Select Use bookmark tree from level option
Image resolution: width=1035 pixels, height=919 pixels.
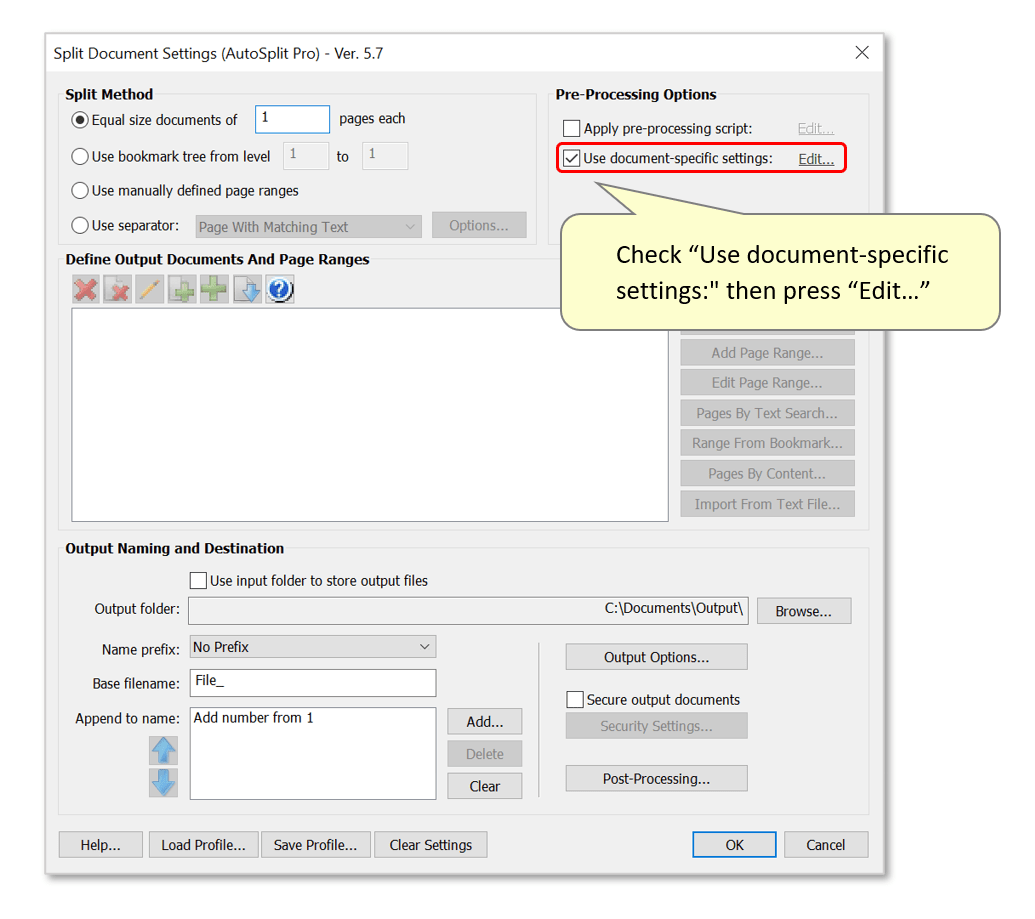pyautogui.click(x=80, y=156)
